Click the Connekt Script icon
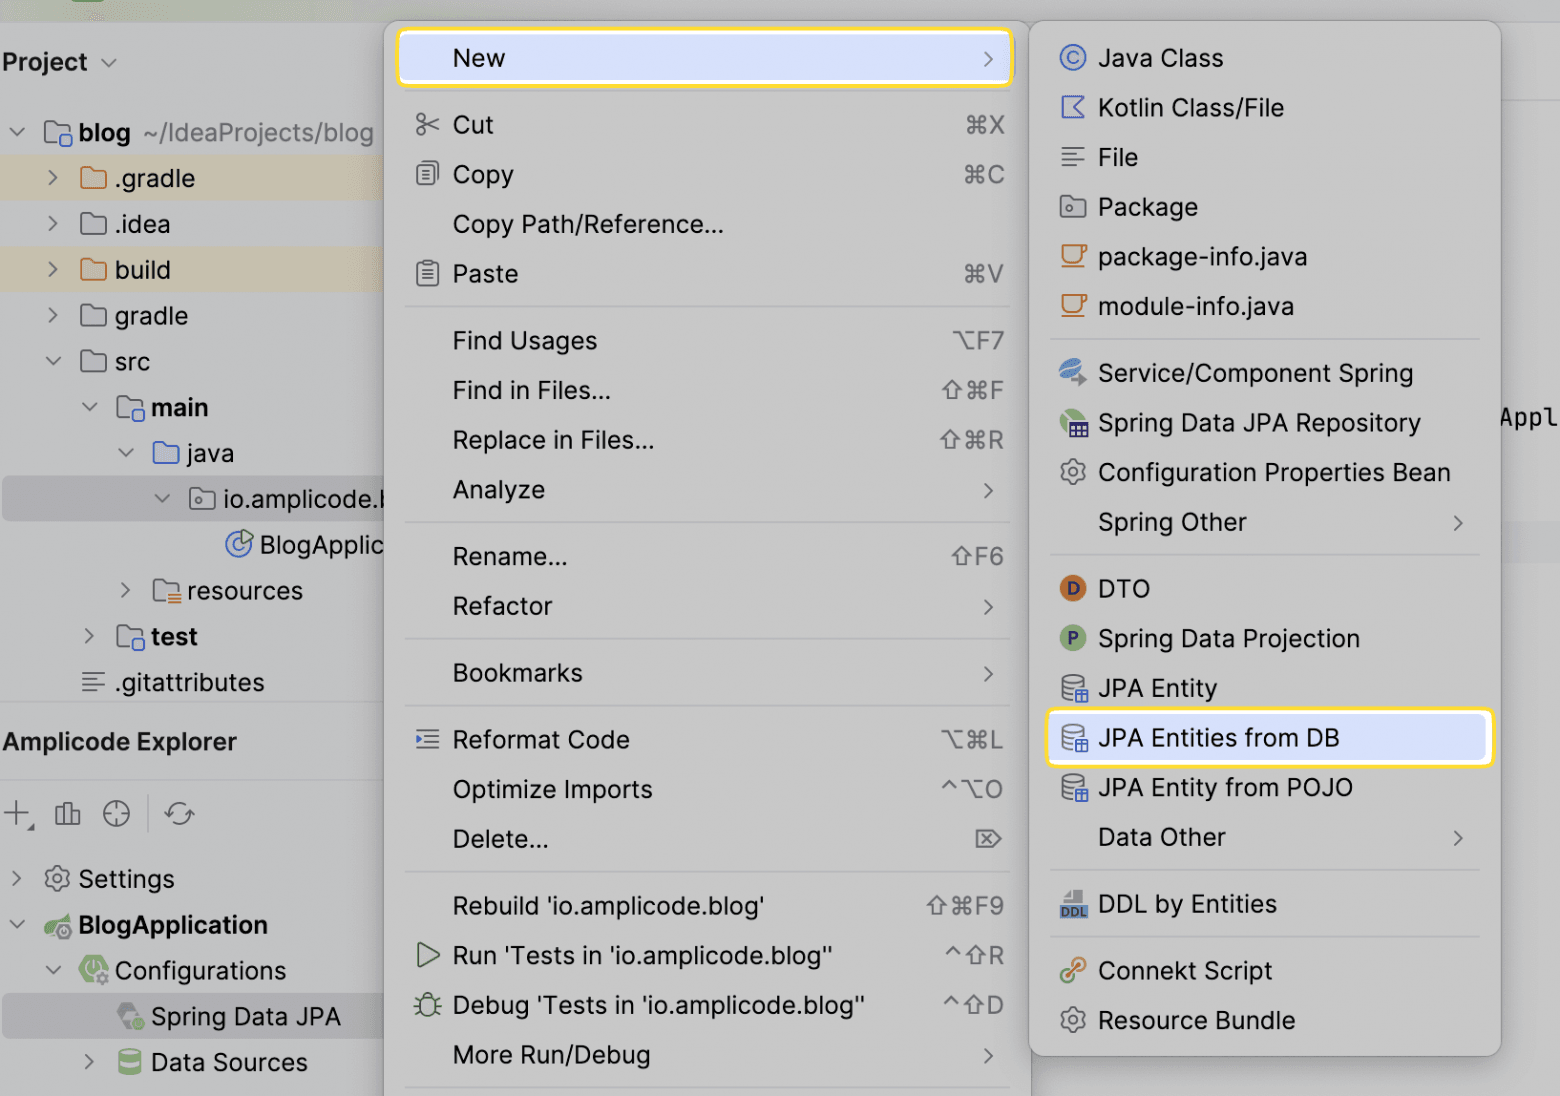Viewport: 1560px width, 1096px height. (x=1073, y=970)
